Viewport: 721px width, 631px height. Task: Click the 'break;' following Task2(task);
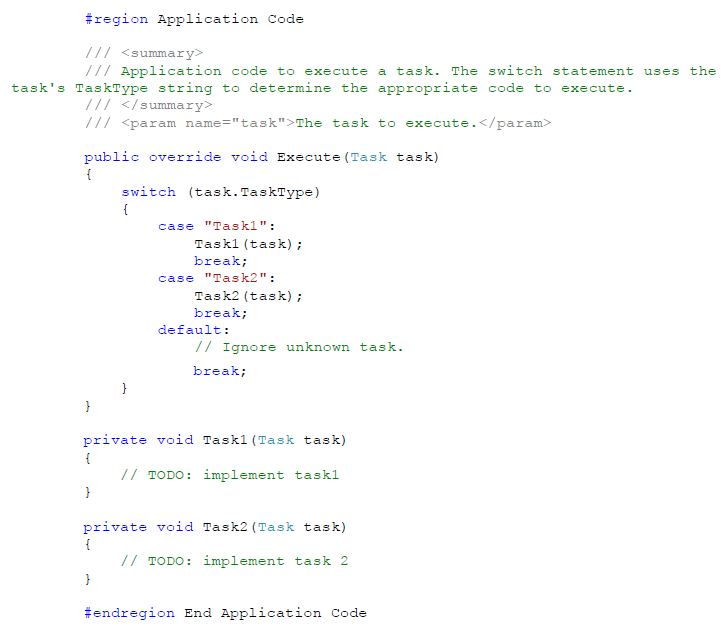(x=221, y=313)
